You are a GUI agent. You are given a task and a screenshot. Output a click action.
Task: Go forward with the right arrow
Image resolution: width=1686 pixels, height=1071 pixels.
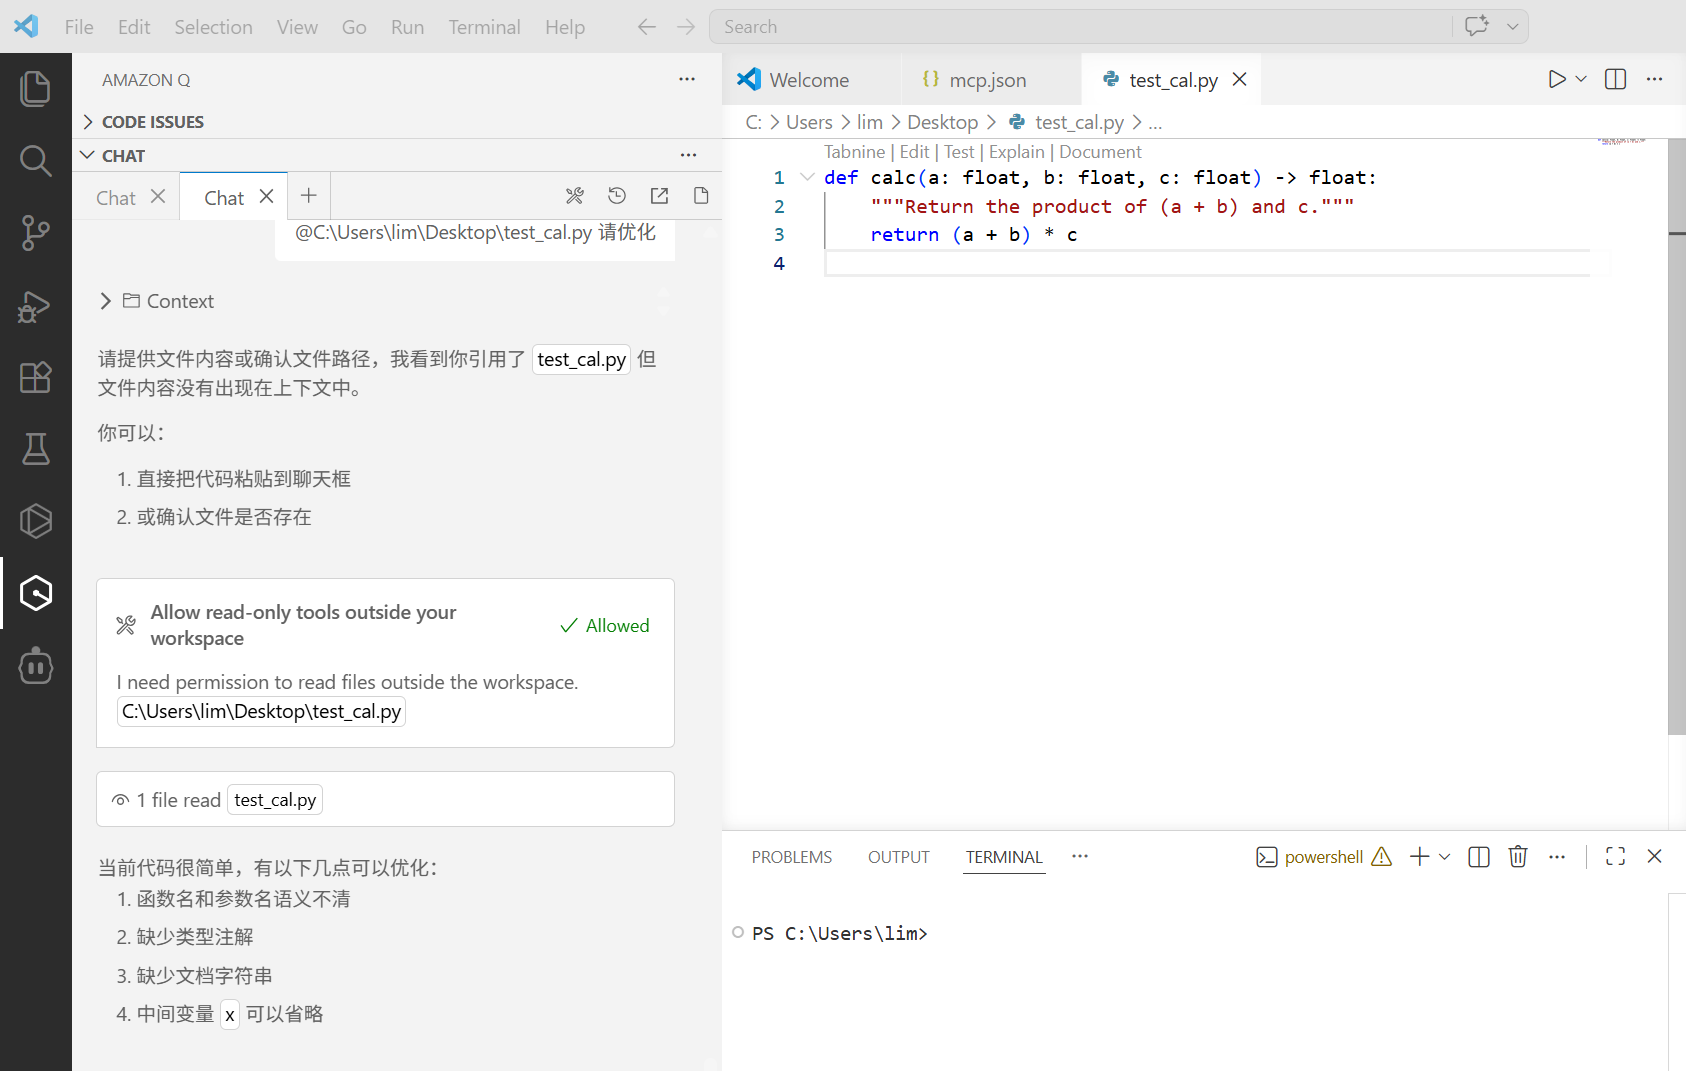tap(685, 27)
